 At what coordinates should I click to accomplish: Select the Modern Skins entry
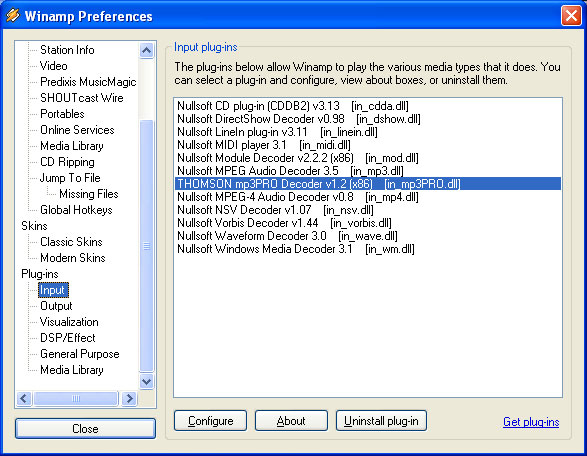pos(73,258)
